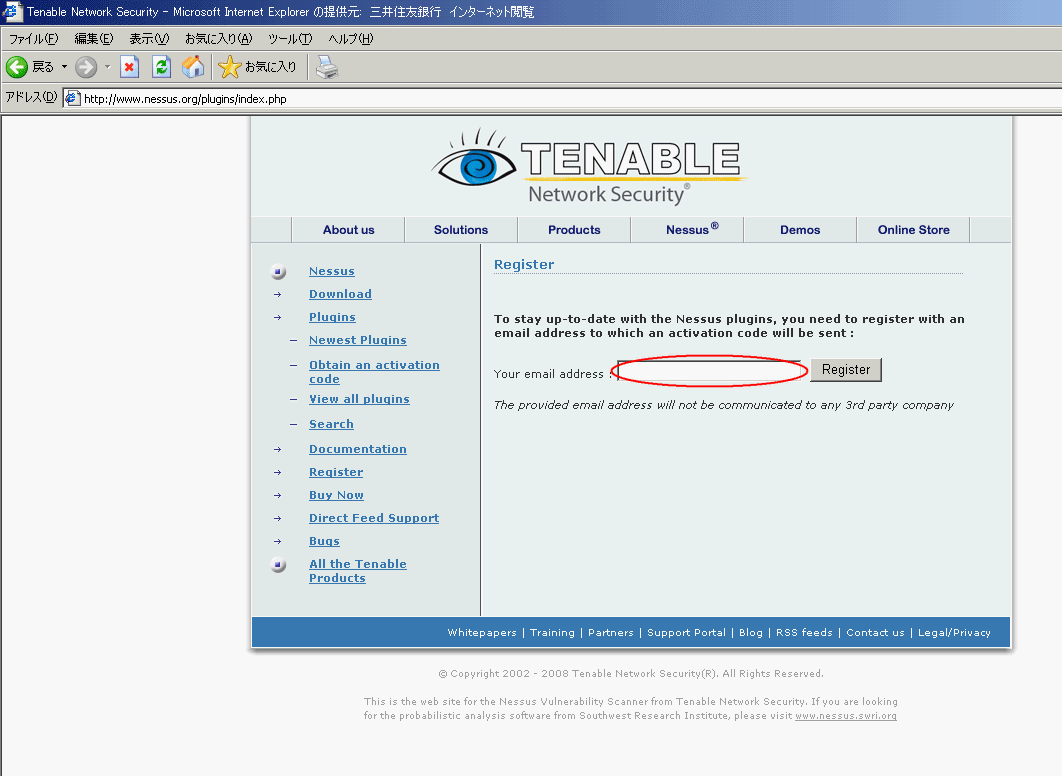Click the Home icon in toolbar
This screenshot has width=1062, height=776.
pyautogui.click(x=193, y=67)
